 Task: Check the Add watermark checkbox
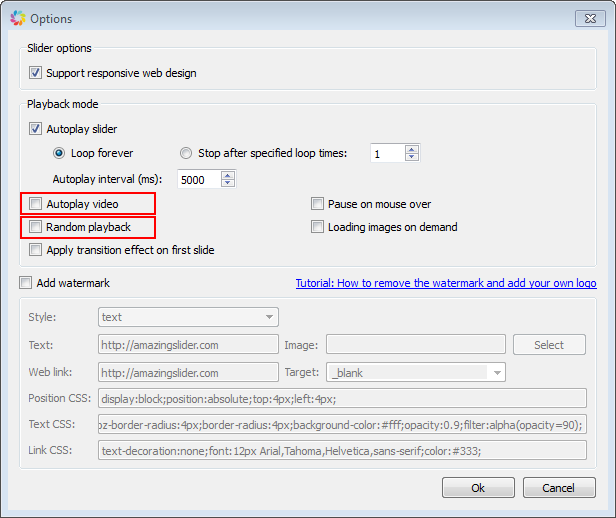click(x=26, y=283)
